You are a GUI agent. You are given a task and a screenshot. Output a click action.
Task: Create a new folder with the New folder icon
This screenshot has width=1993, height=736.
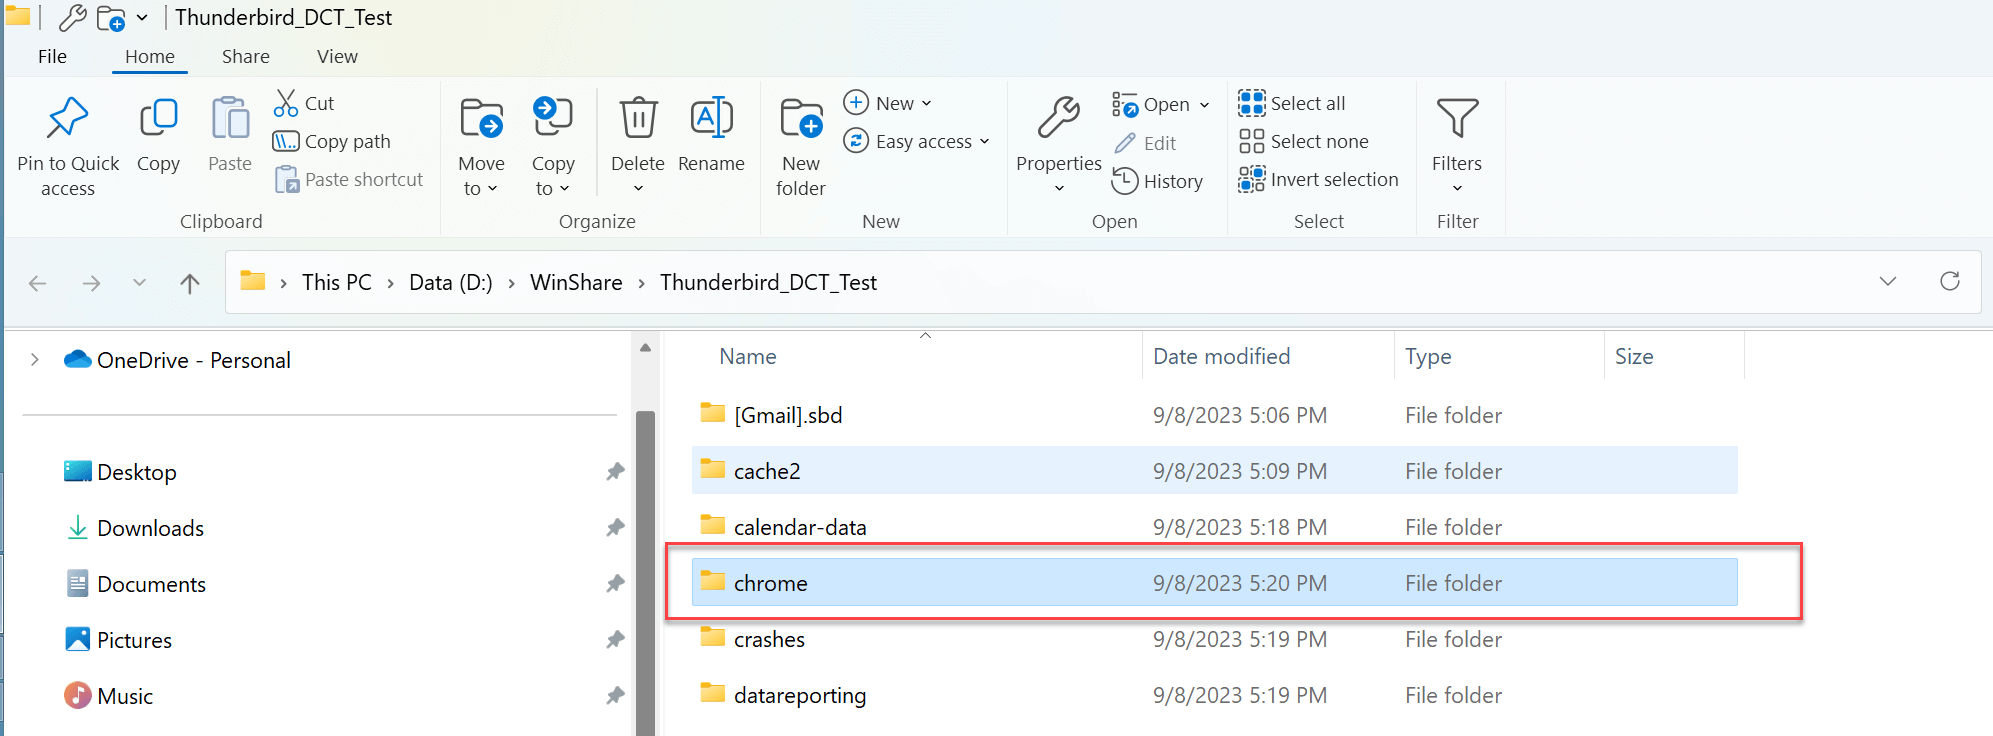pyautogui.click(x=801, y=118)
